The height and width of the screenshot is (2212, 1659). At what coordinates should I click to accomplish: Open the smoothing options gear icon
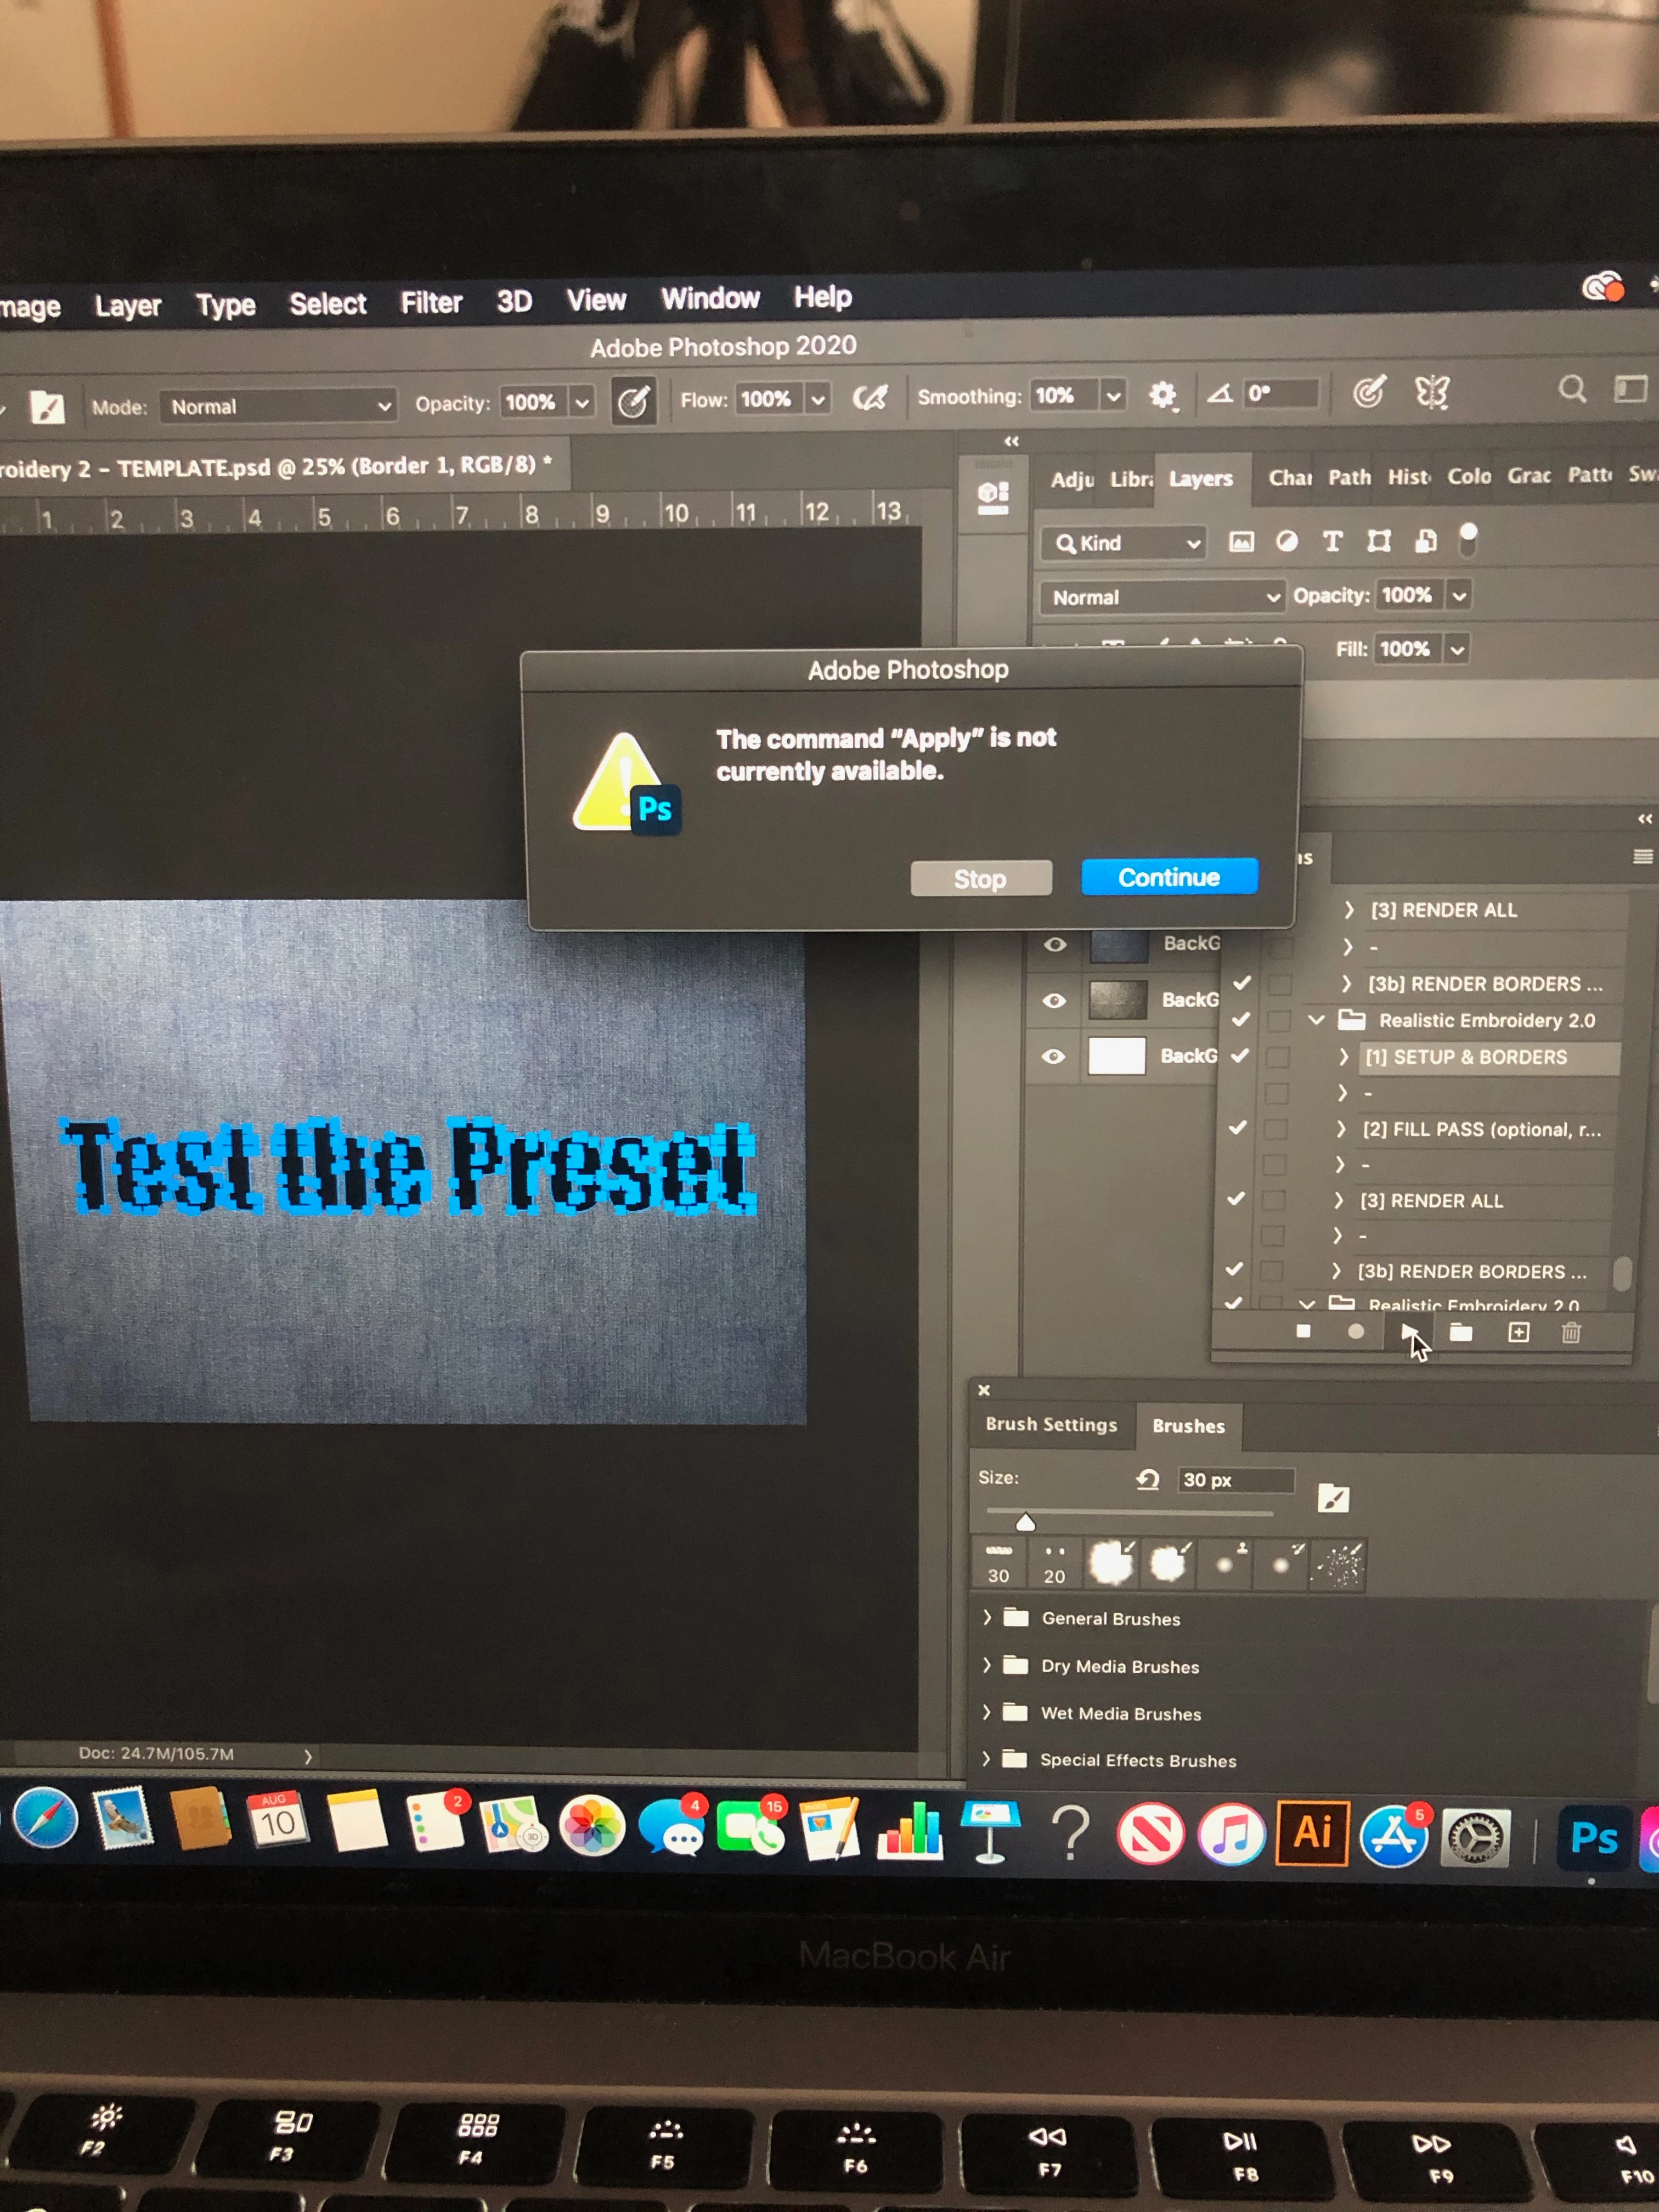pos(1162,396)
